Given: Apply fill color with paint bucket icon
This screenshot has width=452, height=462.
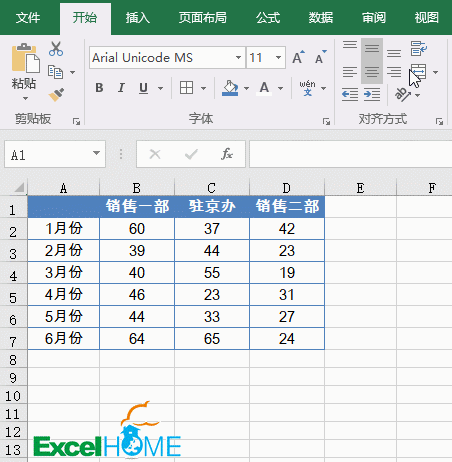Looking at the screenshot, I should (x=230, y=88).
